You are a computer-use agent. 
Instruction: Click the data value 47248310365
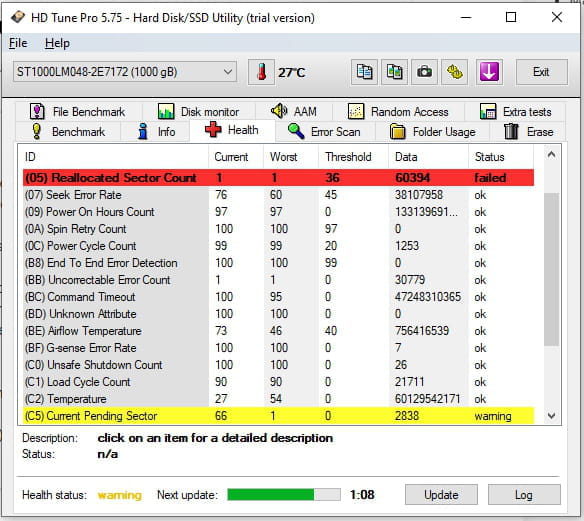428,297
